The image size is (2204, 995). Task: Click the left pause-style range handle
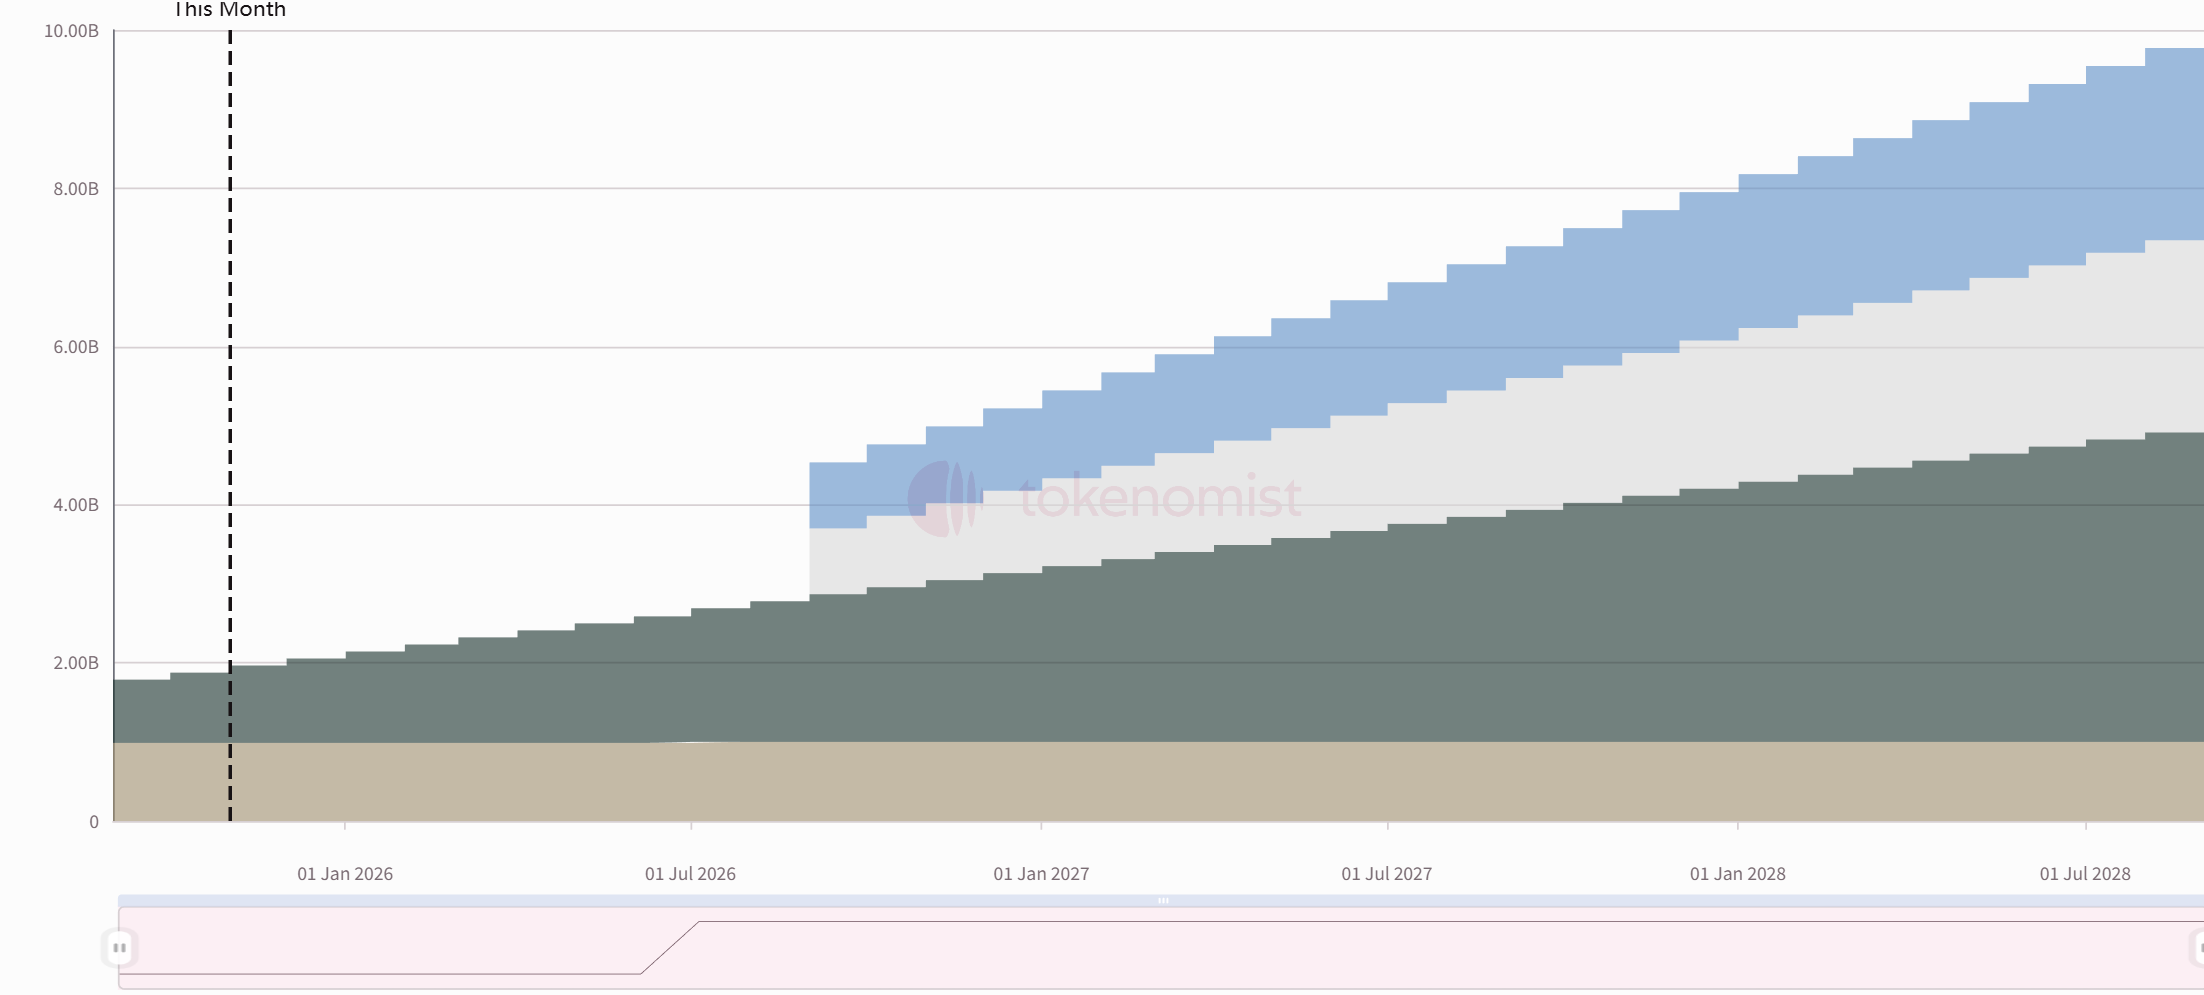[117, 946]
